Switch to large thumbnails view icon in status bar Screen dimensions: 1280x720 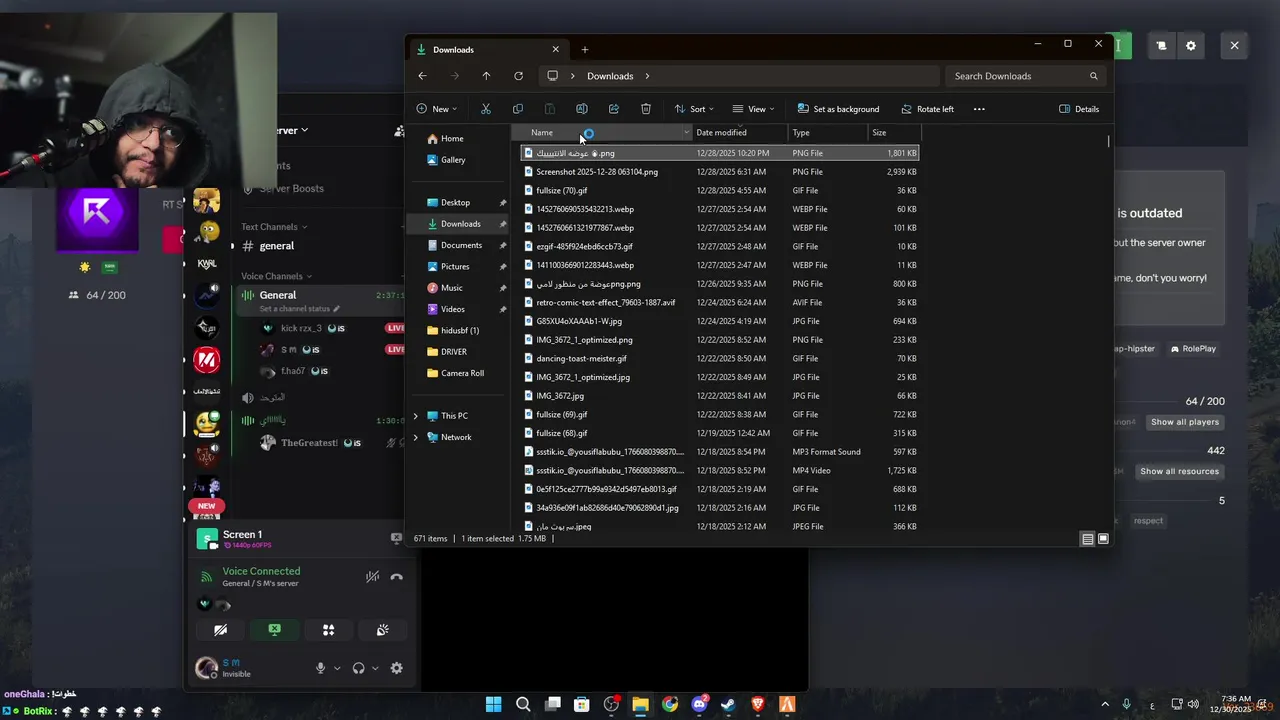[x=1104, y=539]
